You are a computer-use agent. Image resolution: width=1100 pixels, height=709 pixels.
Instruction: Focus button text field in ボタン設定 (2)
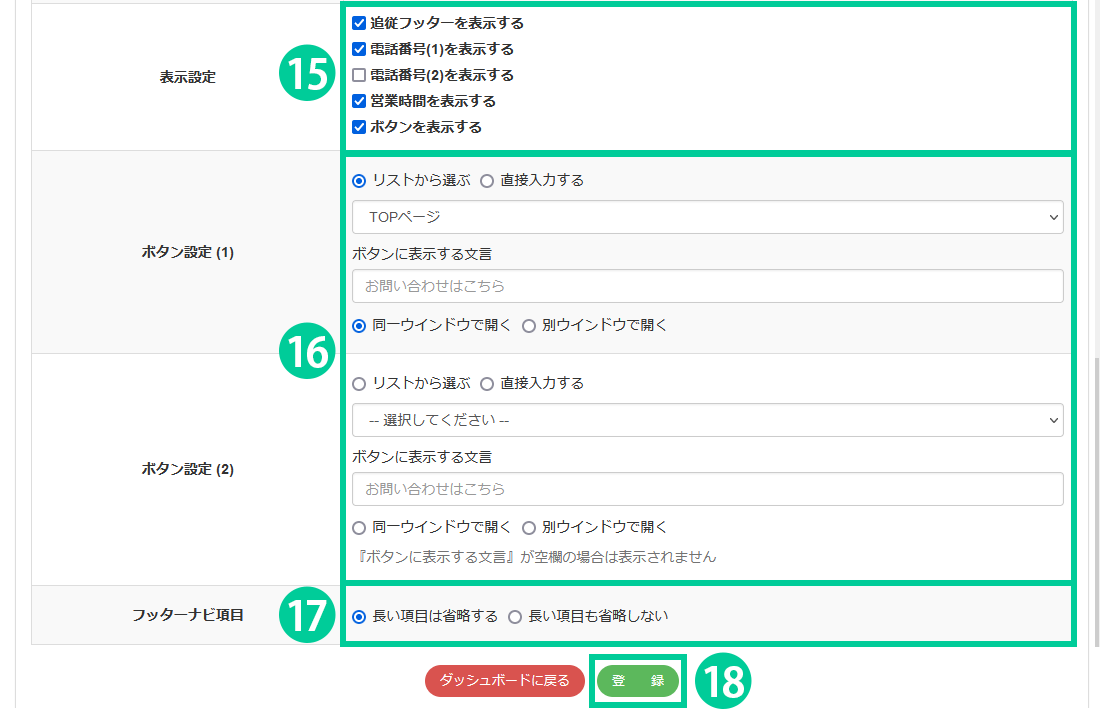[707, 489]
